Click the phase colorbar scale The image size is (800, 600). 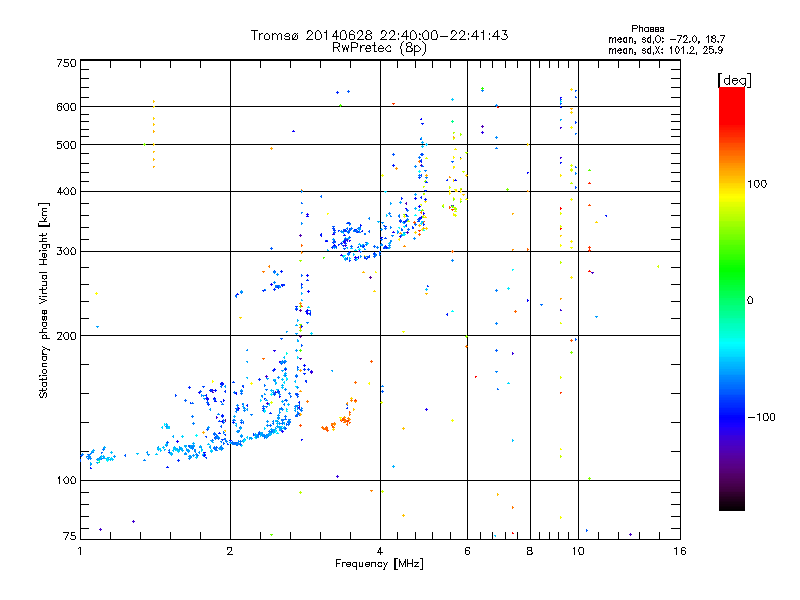[732, 298]
